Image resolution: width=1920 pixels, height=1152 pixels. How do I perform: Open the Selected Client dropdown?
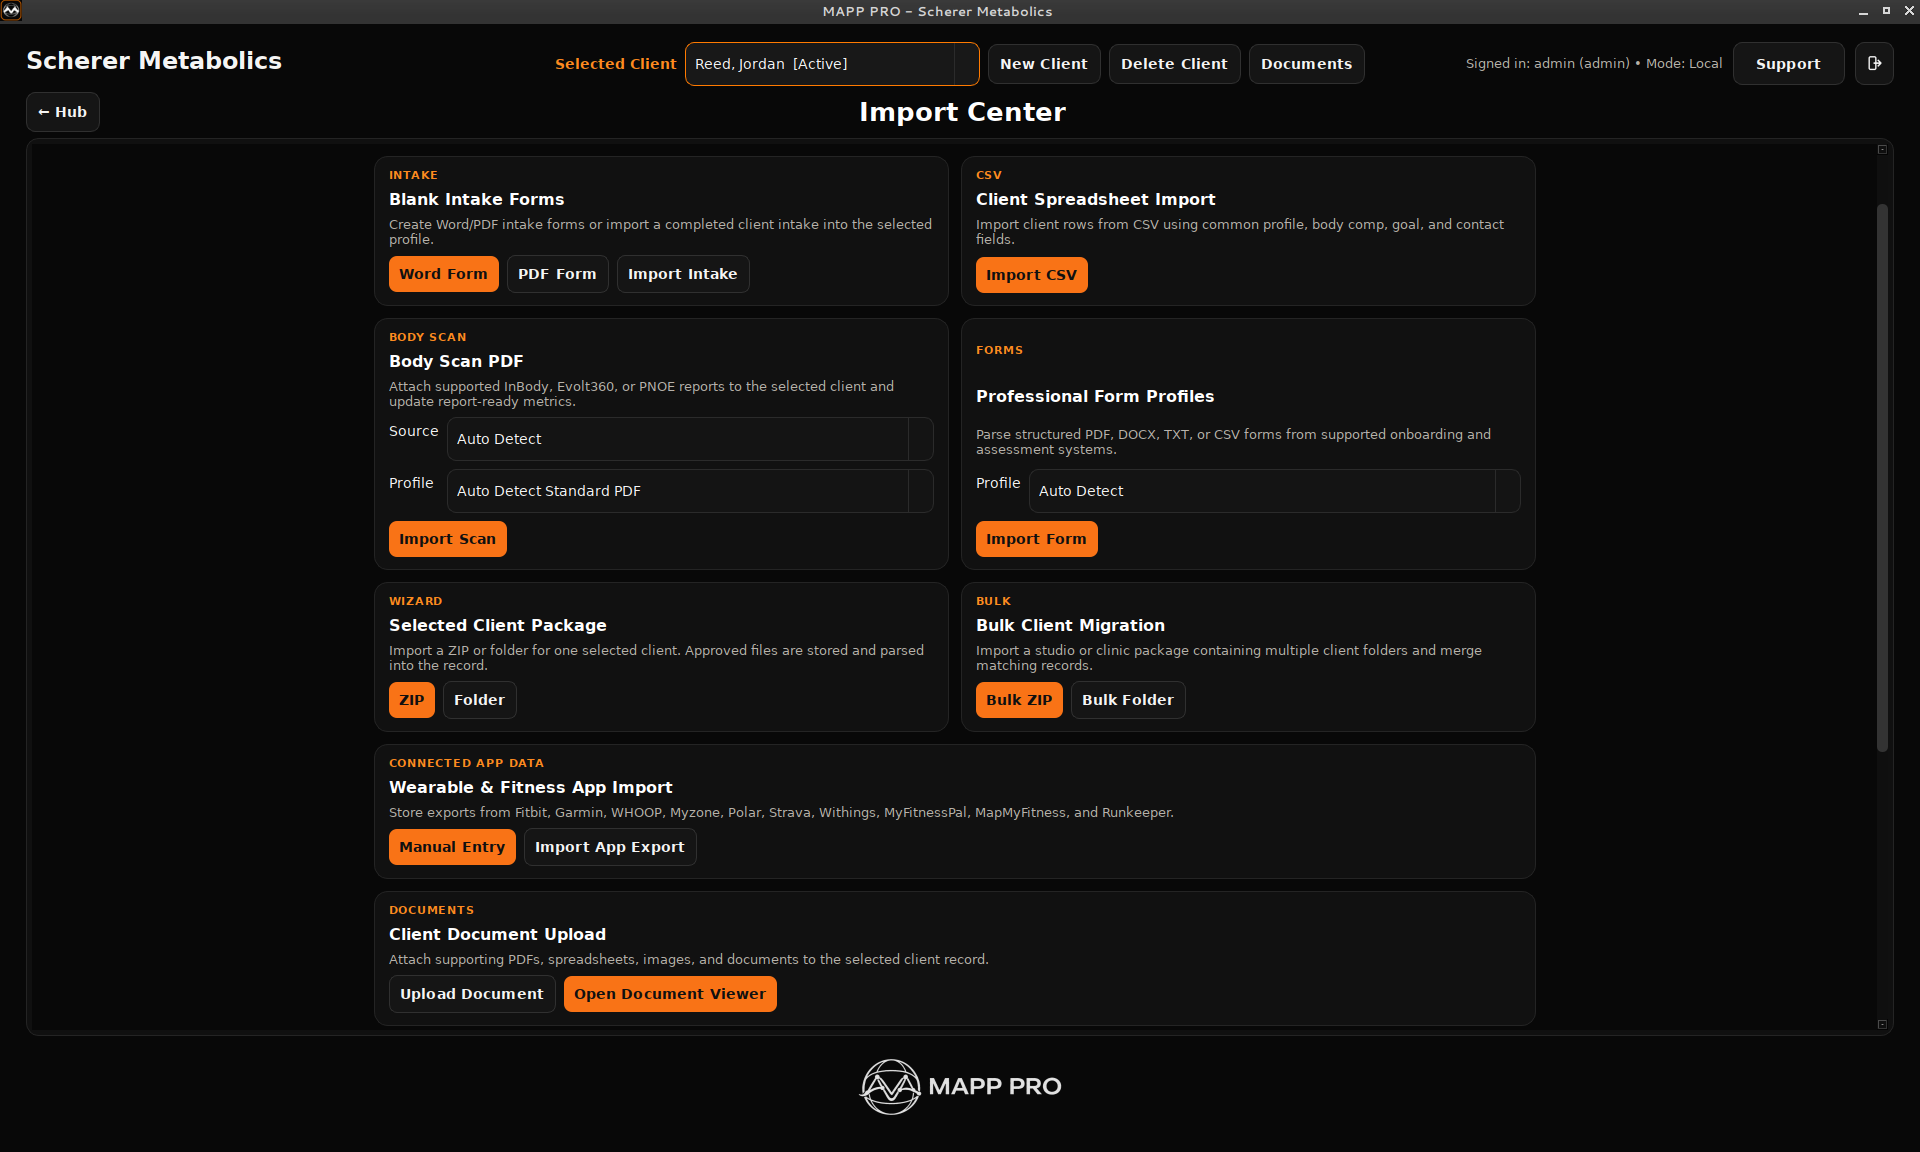pos(832,64)
